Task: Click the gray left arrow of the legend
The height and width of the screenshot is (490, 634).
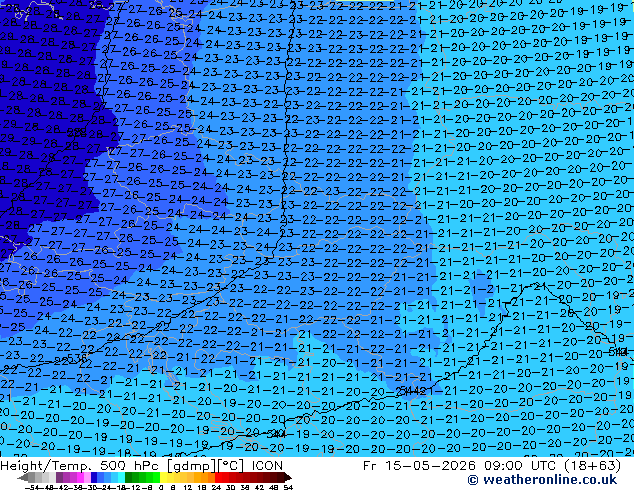Action: click(23, 477)
